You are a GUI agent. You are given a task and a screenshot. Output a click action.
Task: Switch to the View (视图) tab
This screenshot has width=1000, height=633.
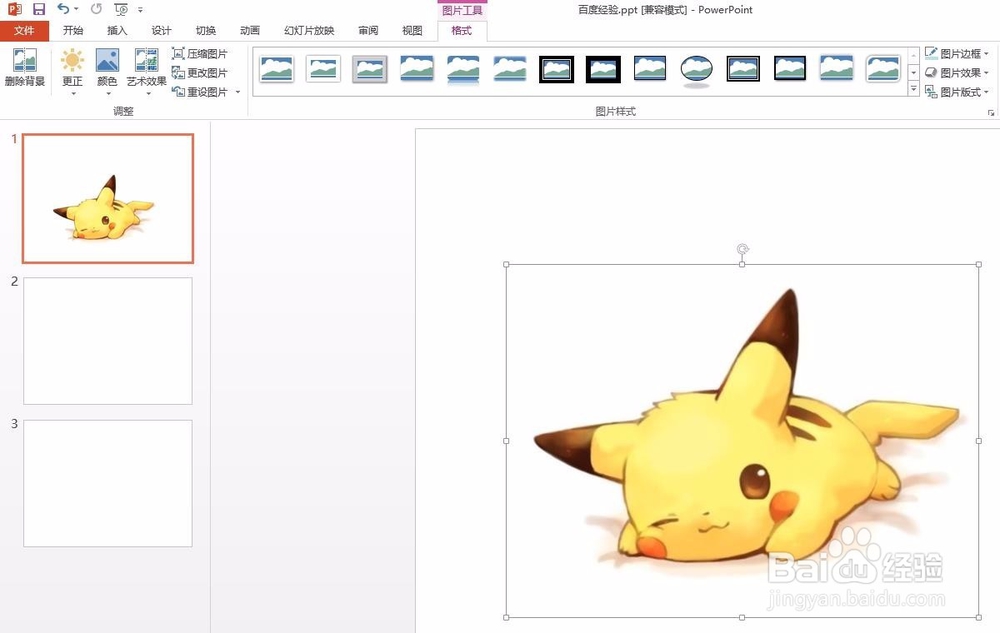click(412, 31)
